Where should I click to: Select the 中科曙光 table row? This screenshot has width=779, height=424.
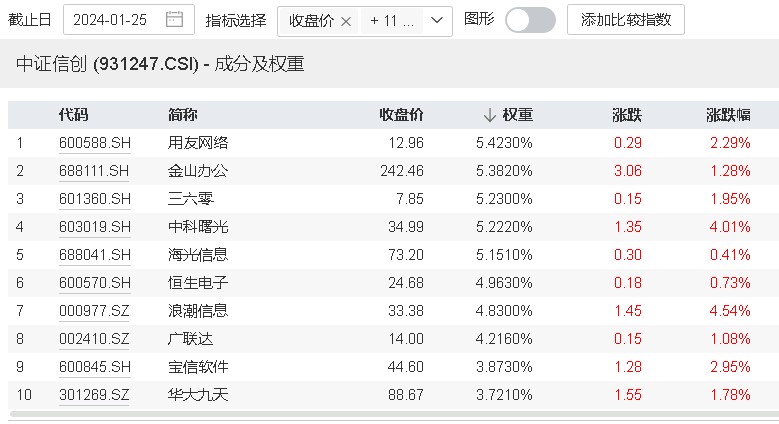coord(393,227)
